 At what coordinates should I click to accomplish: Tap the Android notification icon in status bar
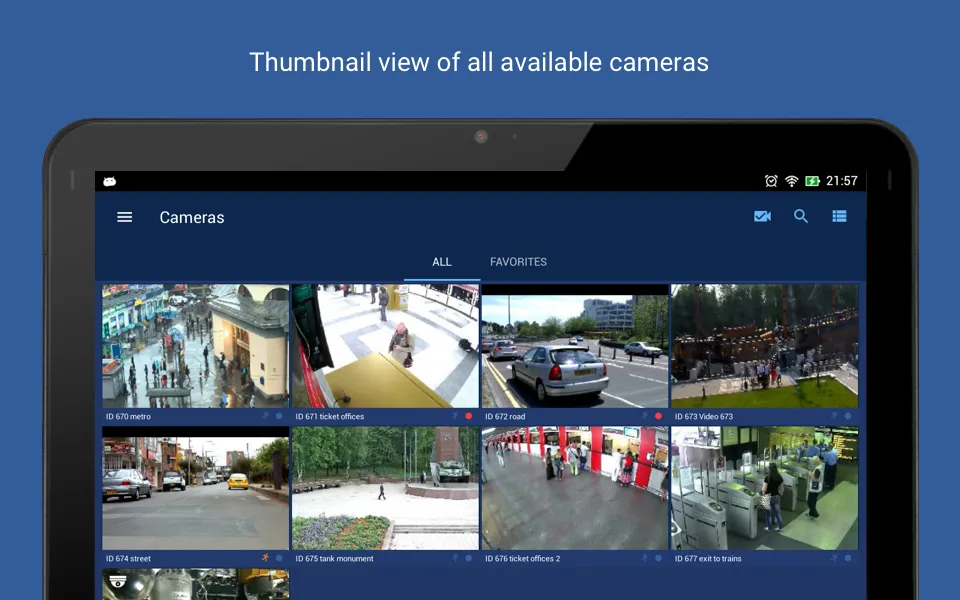click(110, 181)
